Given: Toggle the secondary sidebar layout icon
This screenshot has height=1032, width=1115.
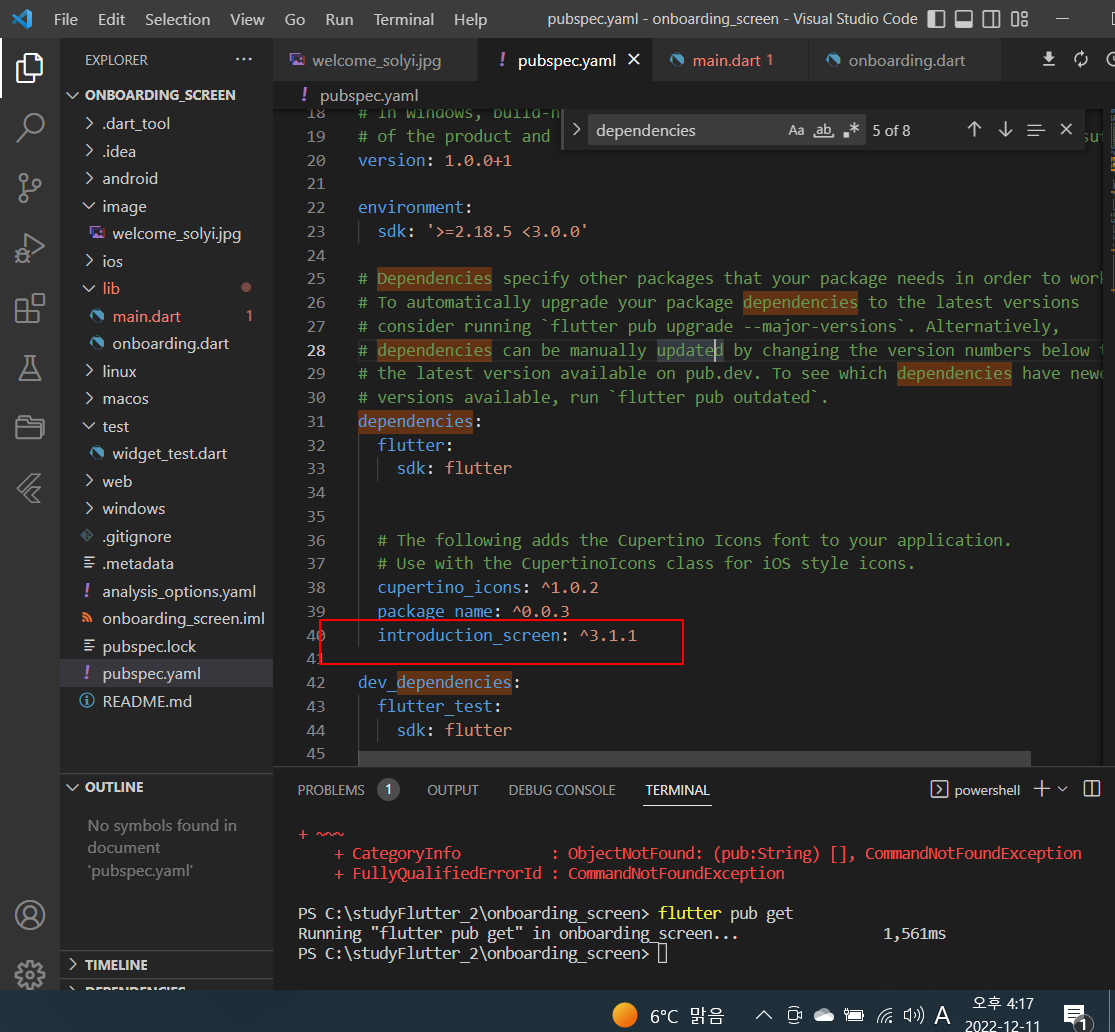Looking at the screenshot, I should pyautogui.click(x=991, y=19).
